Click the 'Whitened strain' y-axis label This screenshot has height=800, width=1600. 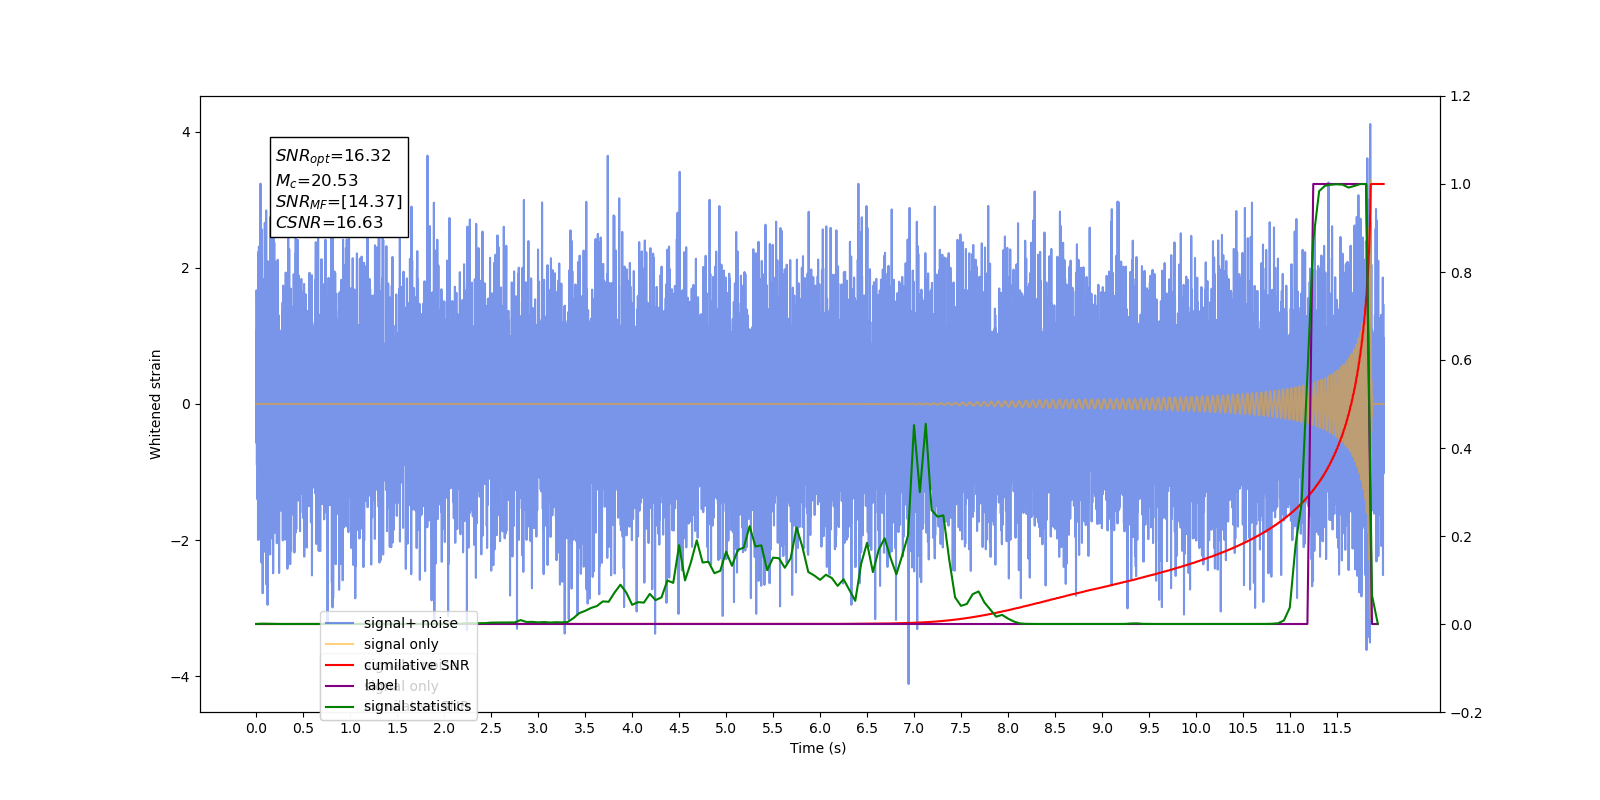(x=155, y=404)
